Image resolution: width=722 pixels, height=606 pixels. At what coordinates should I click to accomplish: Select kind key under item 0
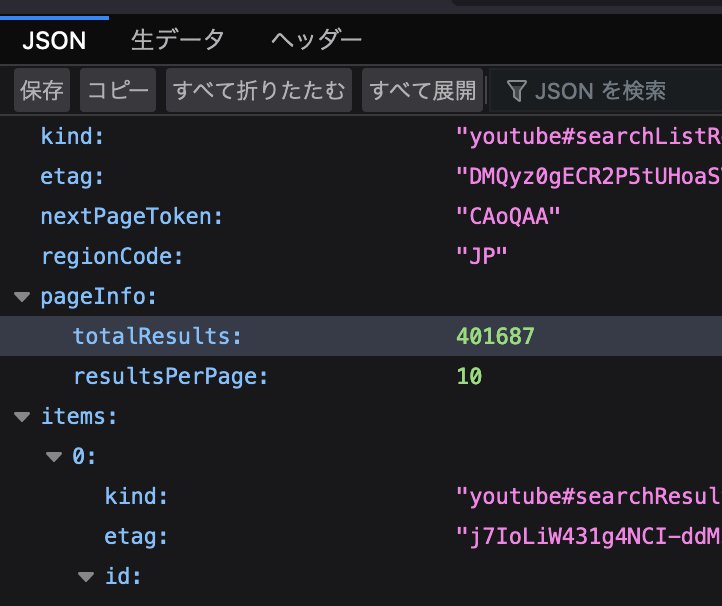(x=136, y=496)
